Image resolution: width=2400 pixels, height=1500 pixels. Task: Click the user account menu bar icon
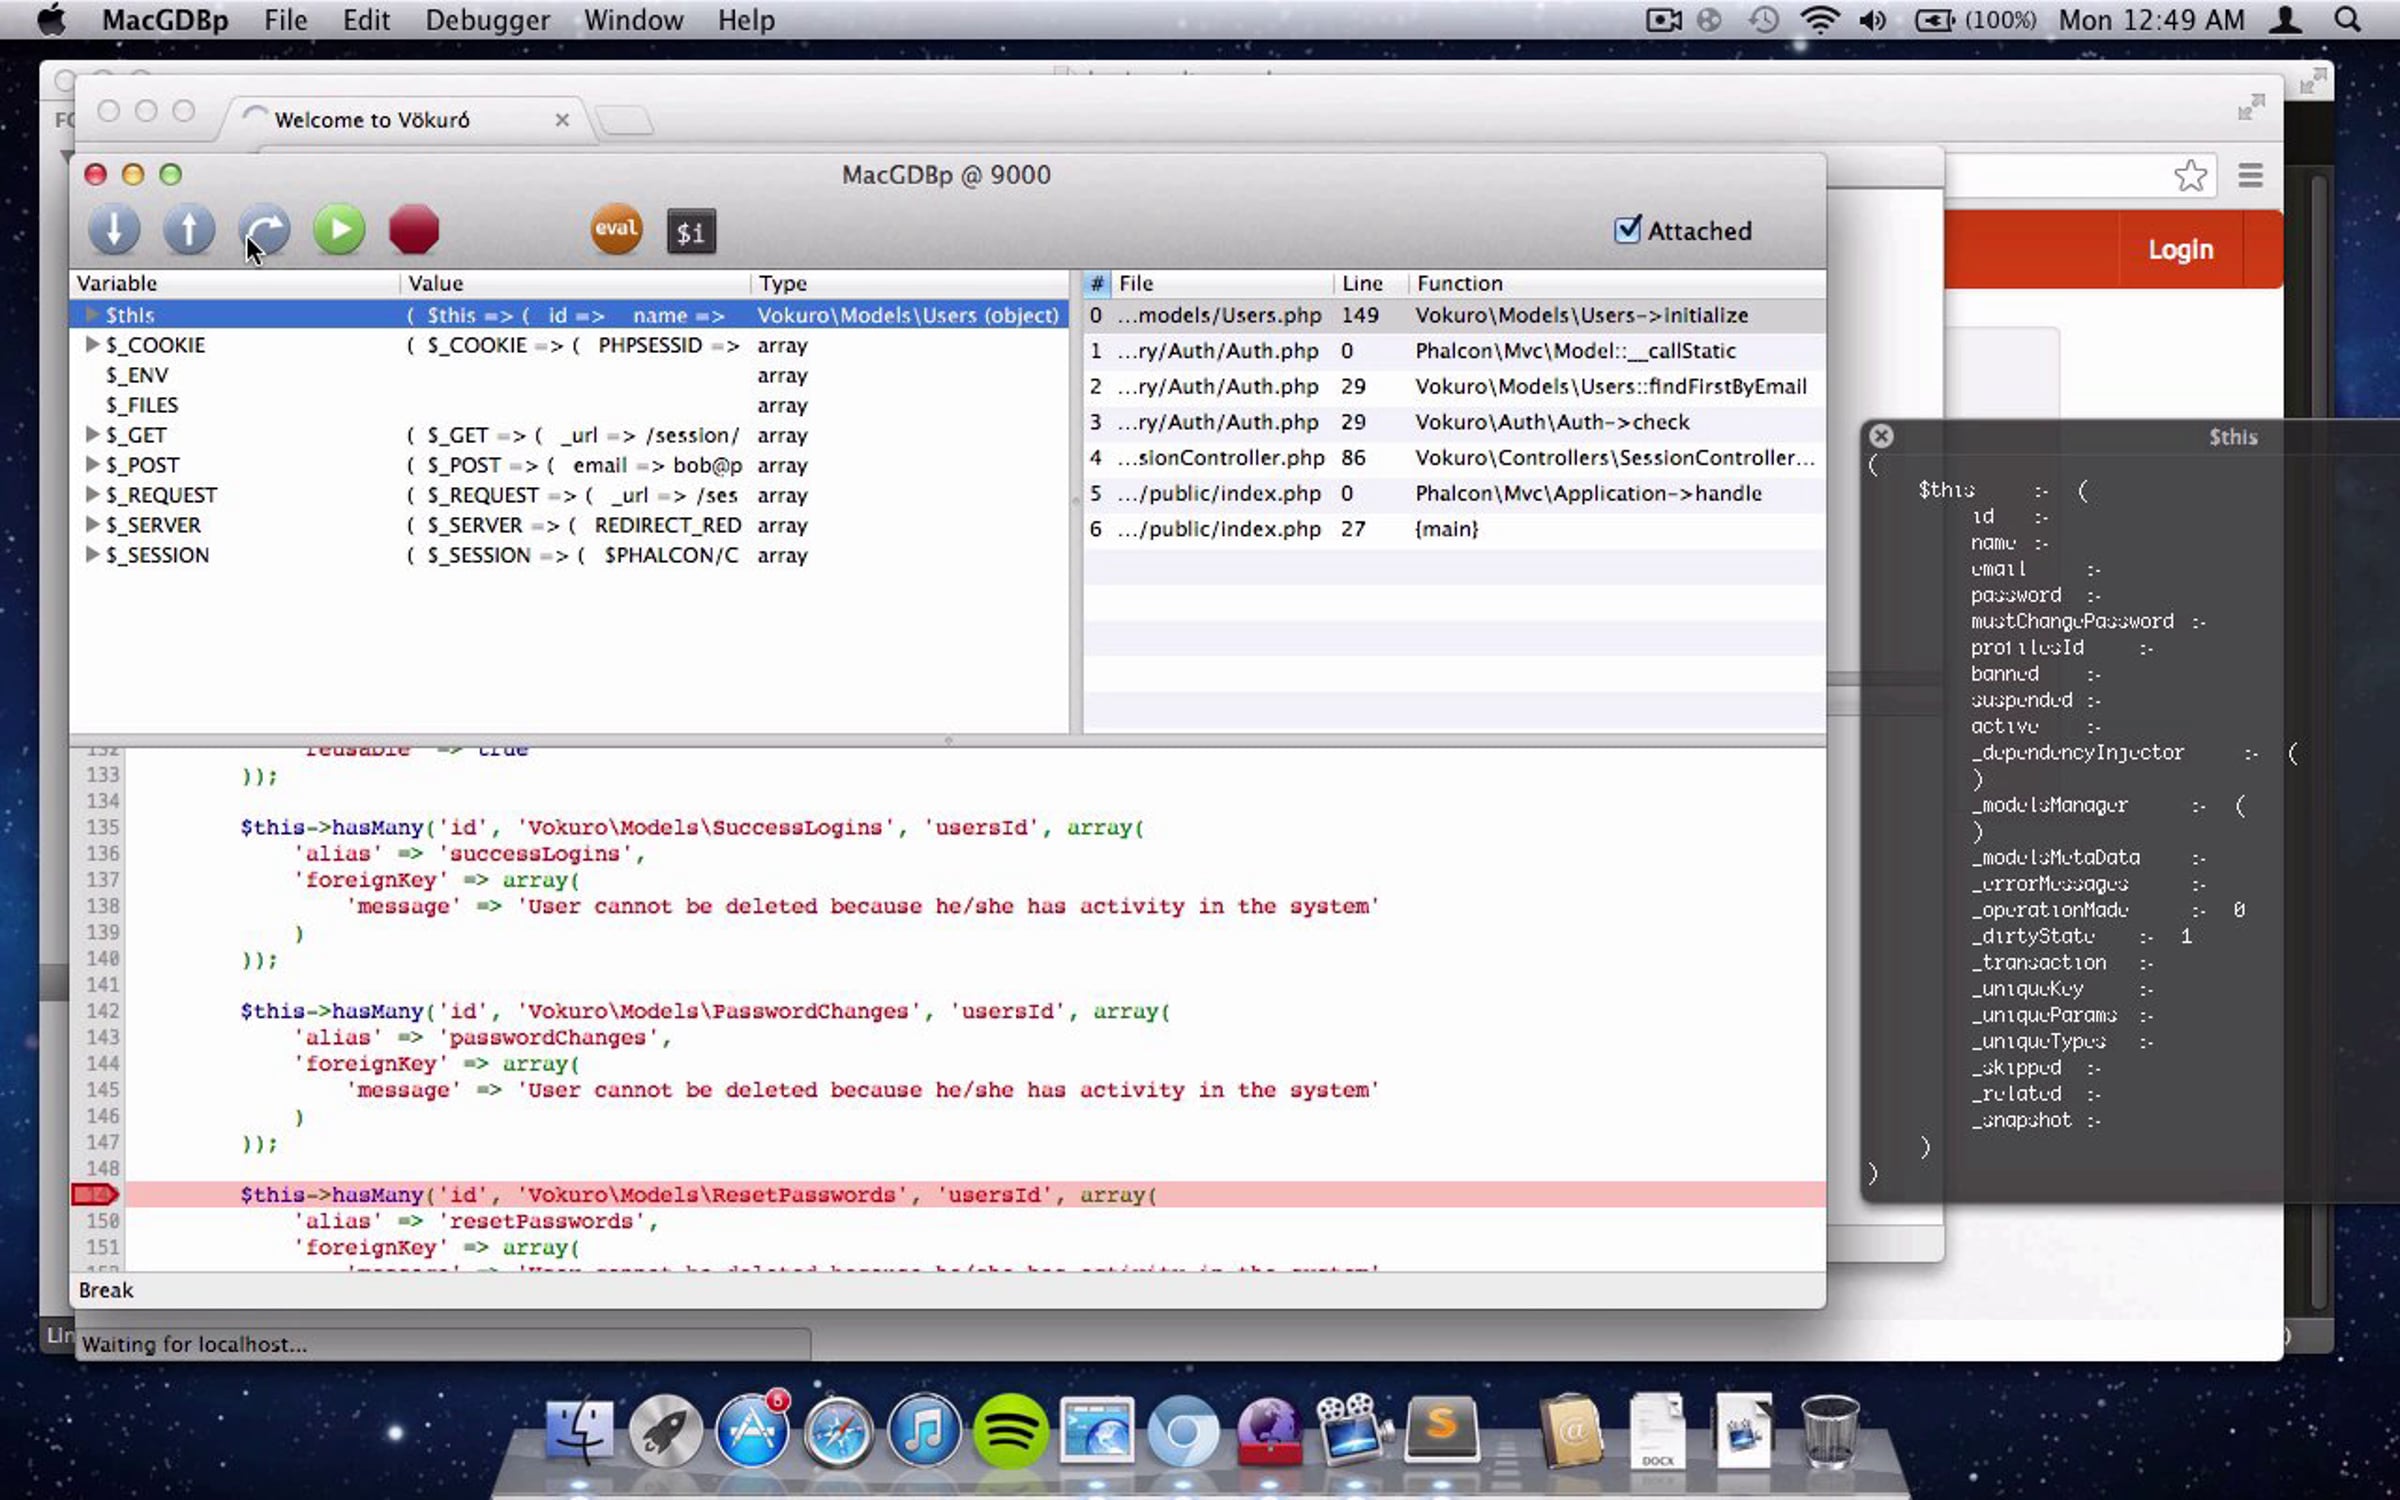click(x=2285, y=20)
